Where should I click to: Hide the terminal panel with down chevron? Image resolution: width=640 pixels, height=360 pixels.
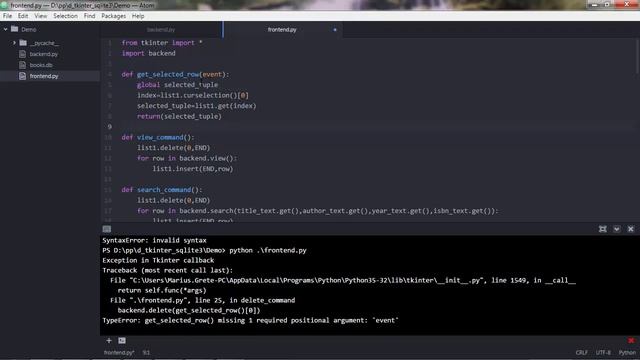pyautogui.click(x=617, y=229)
